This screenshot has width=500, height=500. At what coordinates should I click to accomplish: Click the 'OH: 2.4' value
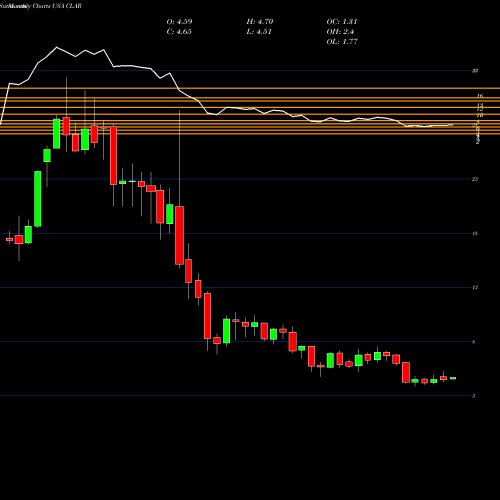[x=340, y=32]
